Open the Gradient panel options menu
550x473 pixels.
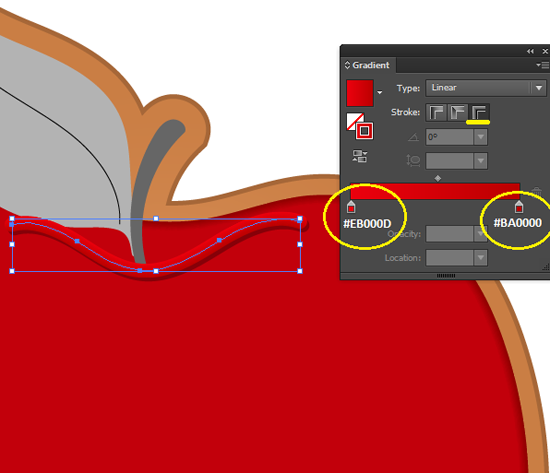point(542,65)
